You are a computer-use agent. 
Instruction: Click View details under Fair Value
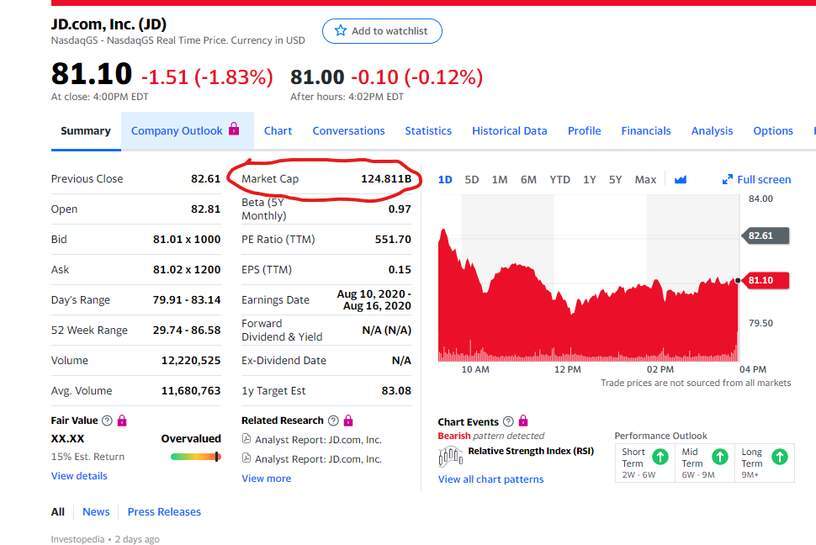pyautogui.click(x=79, y=476)
